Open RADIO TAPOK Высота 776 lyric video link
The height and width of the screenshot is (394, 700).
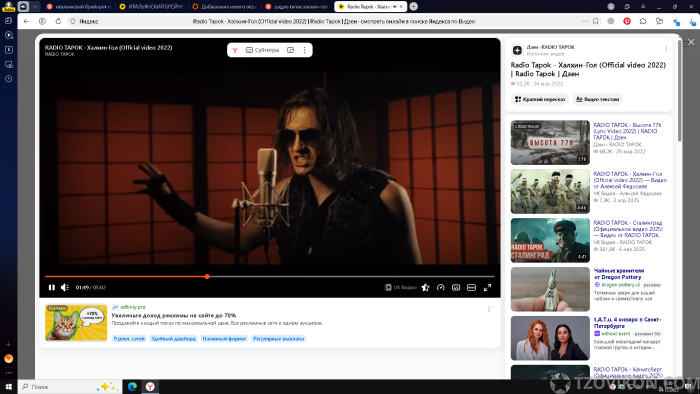627,131
